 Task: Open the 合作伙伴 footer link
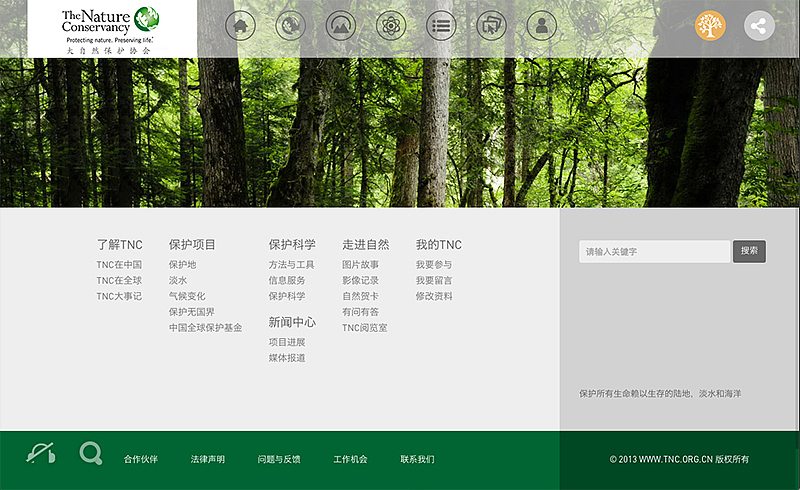pyautogui.click(x=141, y=459)
